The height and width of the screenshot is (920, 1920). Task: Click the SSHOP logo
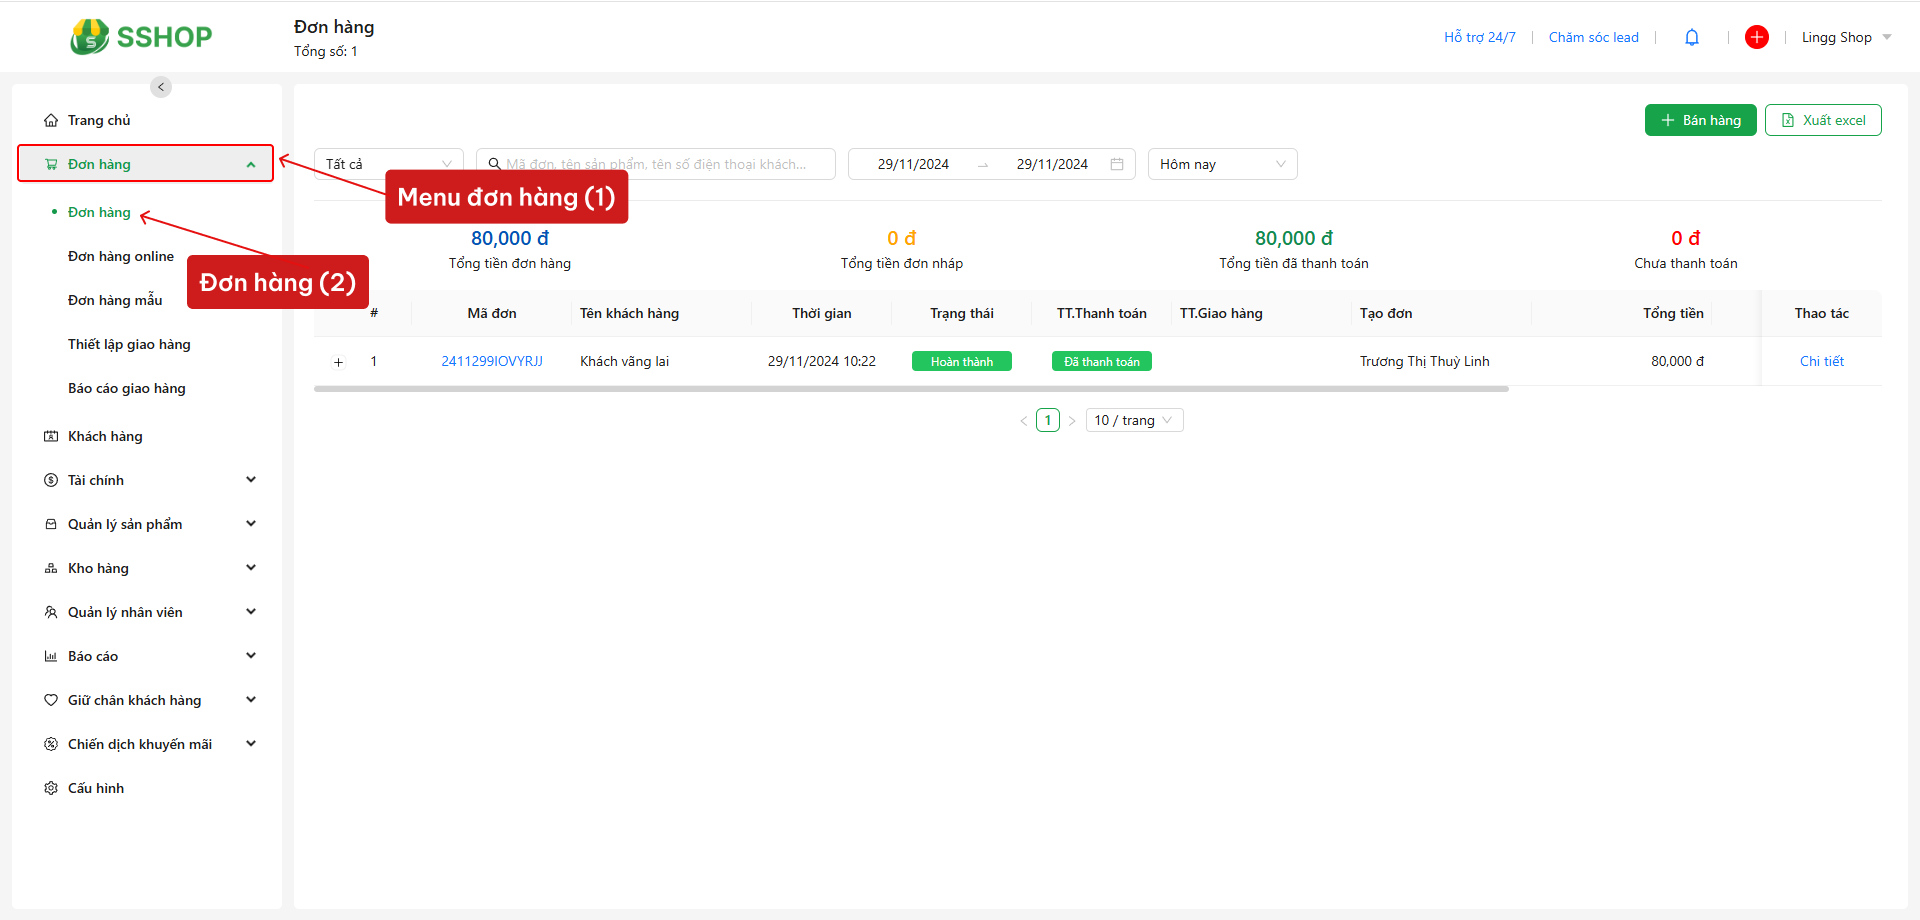pos(141,37)
